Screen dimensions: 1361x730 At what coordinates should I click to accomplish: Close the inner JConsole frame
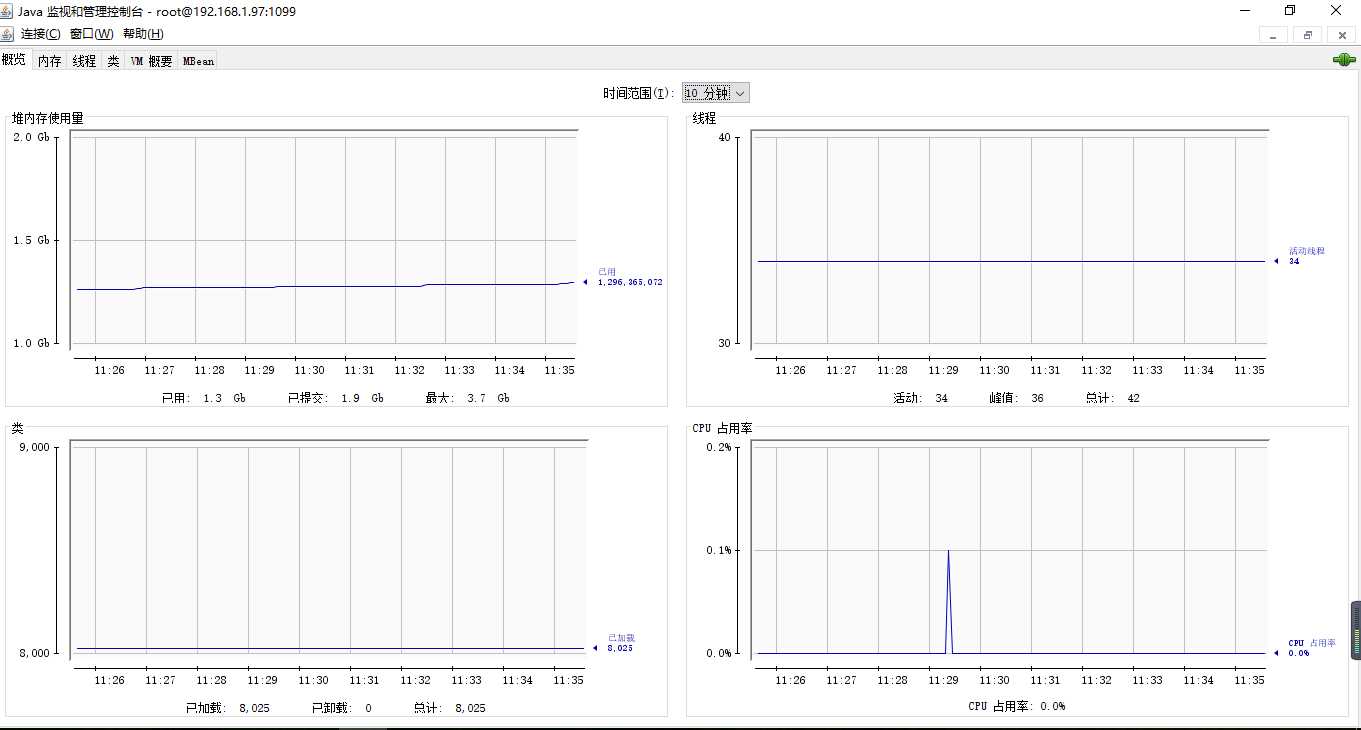tap(1340, 35)
